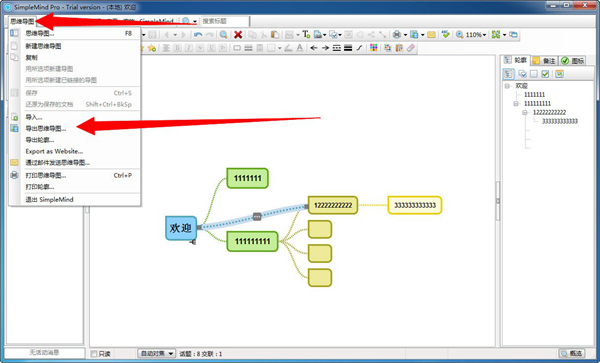
Task: Click the export toolbar icon next to printer
Action: click(x=414, y=35)
